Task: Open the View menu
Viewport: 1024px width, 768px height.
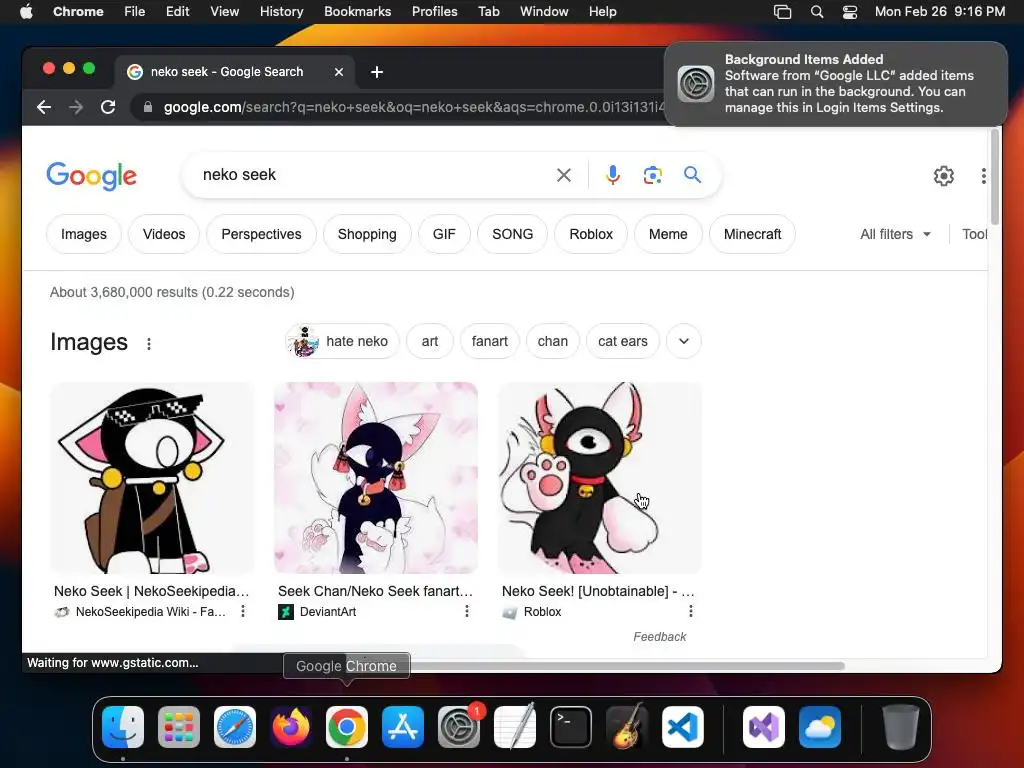Action: click(225, 12)
